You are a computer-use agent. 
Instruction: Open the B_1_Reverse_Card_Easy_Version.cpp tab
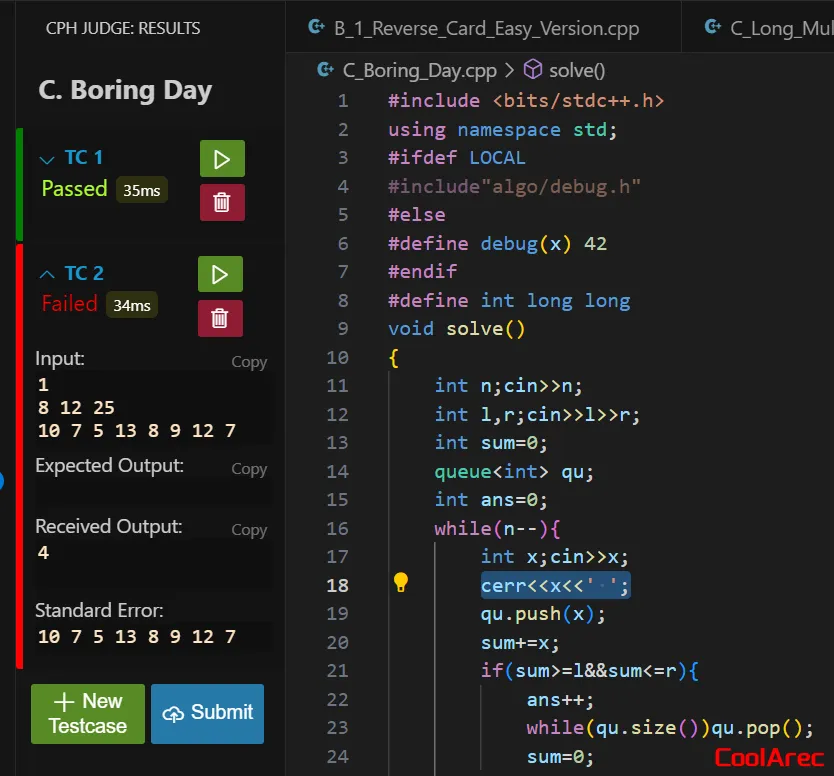coord(483,28)
